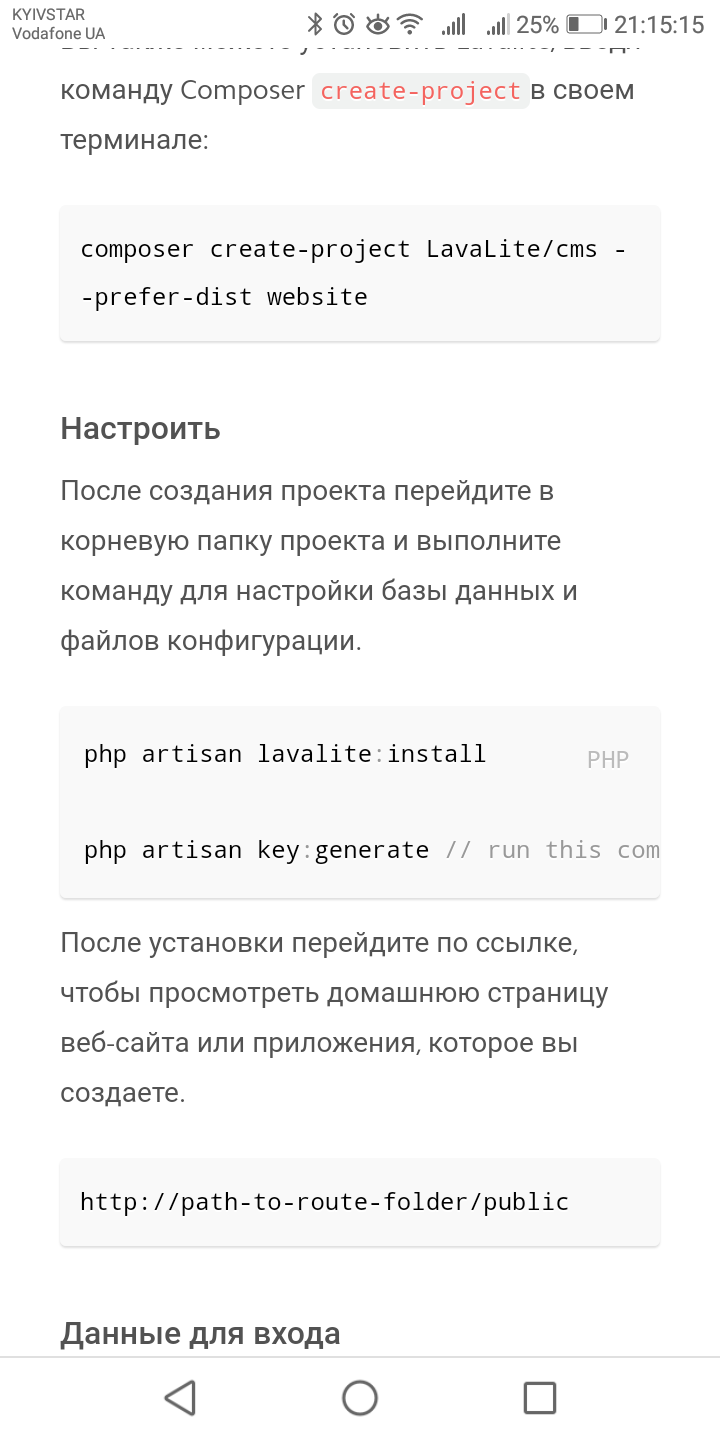Tap the second mobile signal bars icon

click(497, 24)
